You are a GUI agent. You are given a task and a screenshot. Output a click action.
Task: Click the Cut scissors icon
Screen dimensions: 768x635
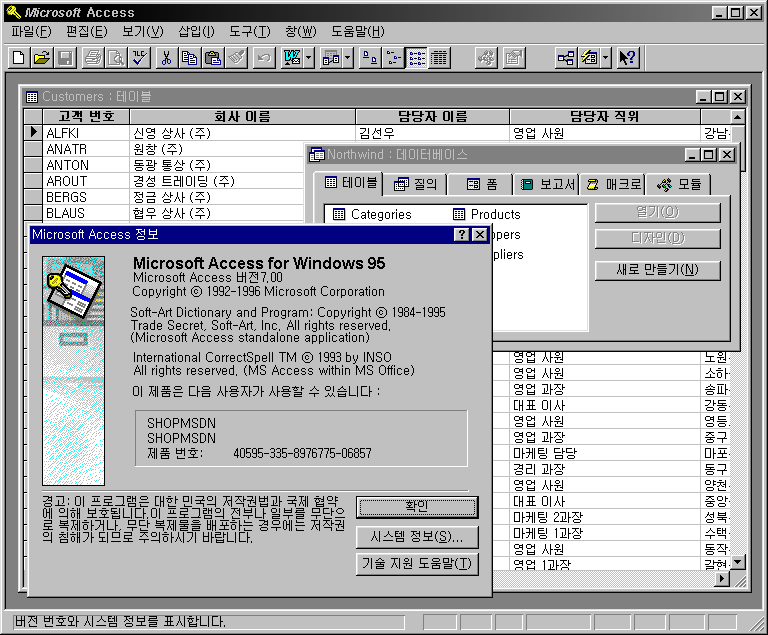167,58
